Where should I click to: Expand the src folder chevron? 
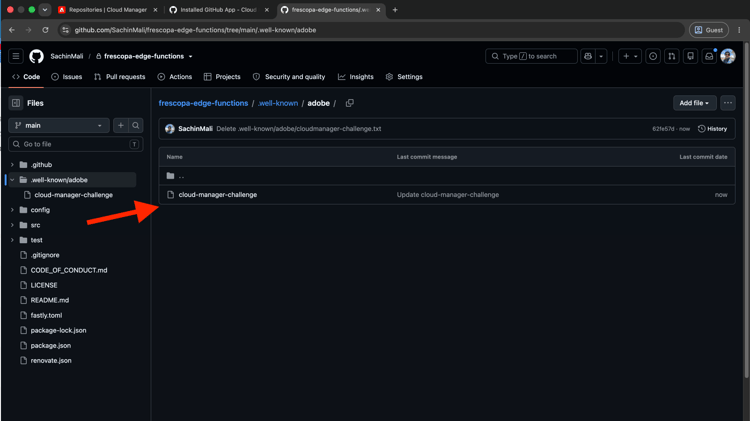[12, 225]
